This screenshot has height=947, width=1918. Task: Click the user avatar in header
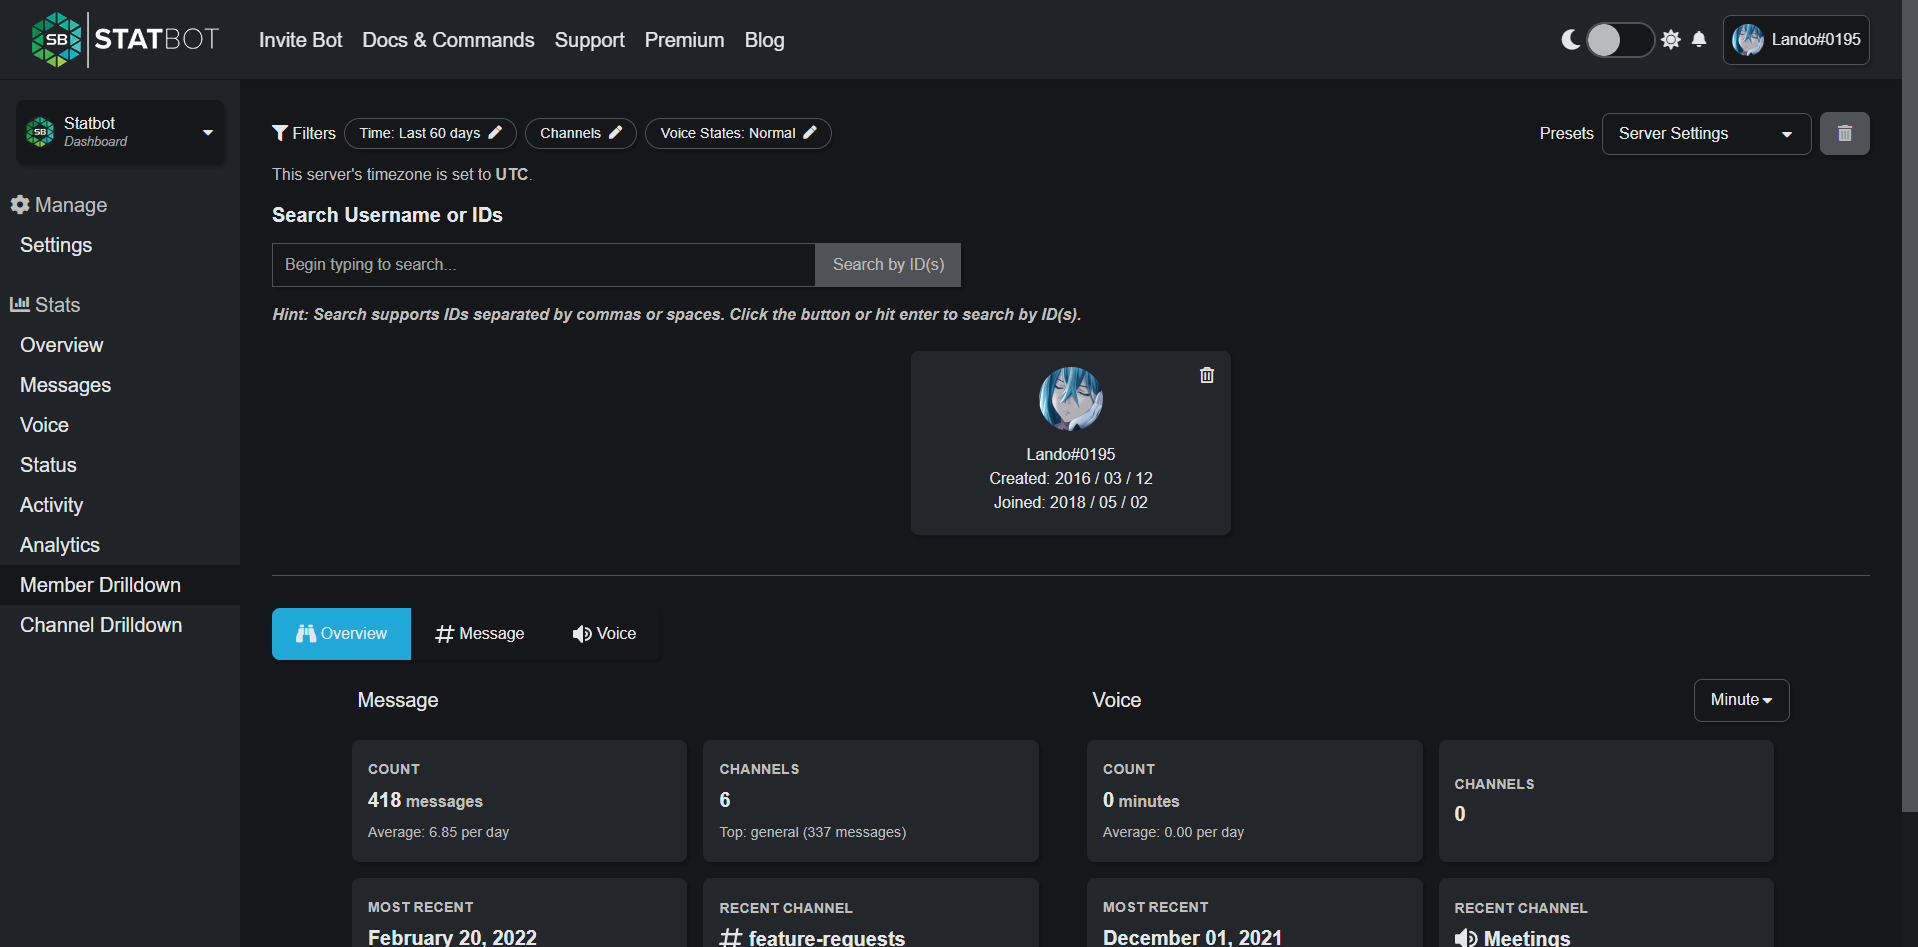tap(1748, 40)
